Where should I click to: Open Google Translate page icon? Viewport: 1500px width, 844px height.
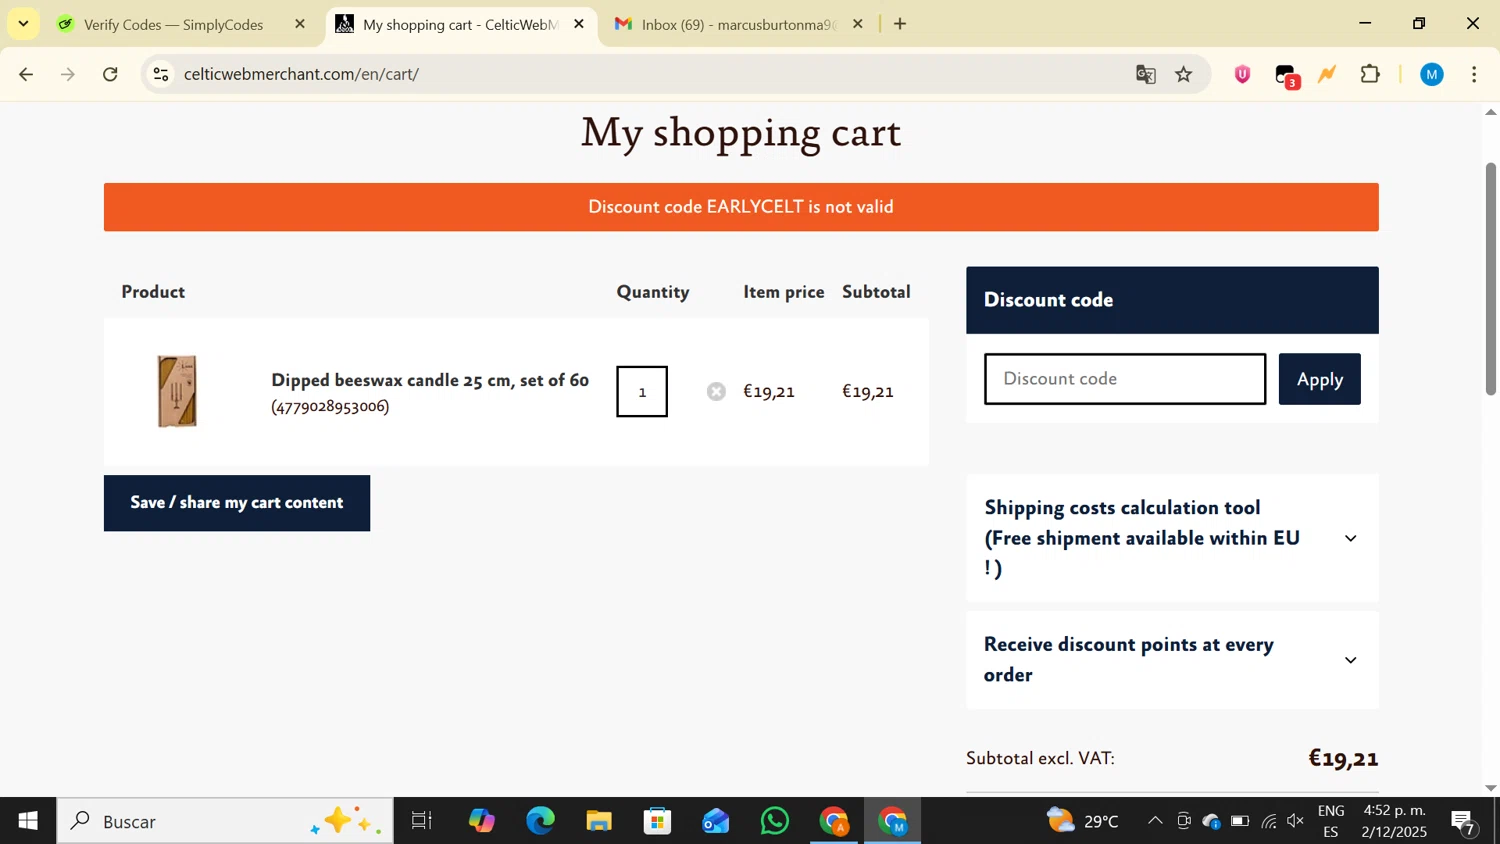[x=1146, y=74]
